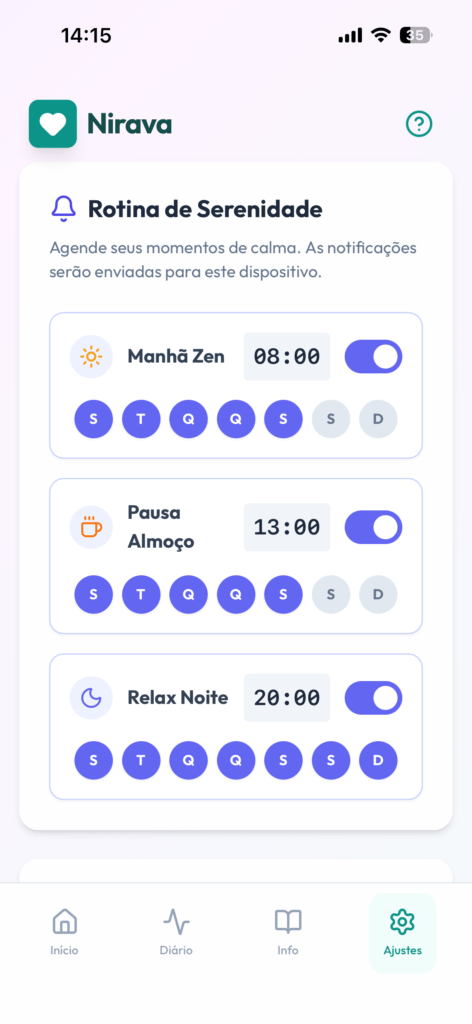Turn off the Pausa Almoço toggle
472x1024 pixels.
373,527
